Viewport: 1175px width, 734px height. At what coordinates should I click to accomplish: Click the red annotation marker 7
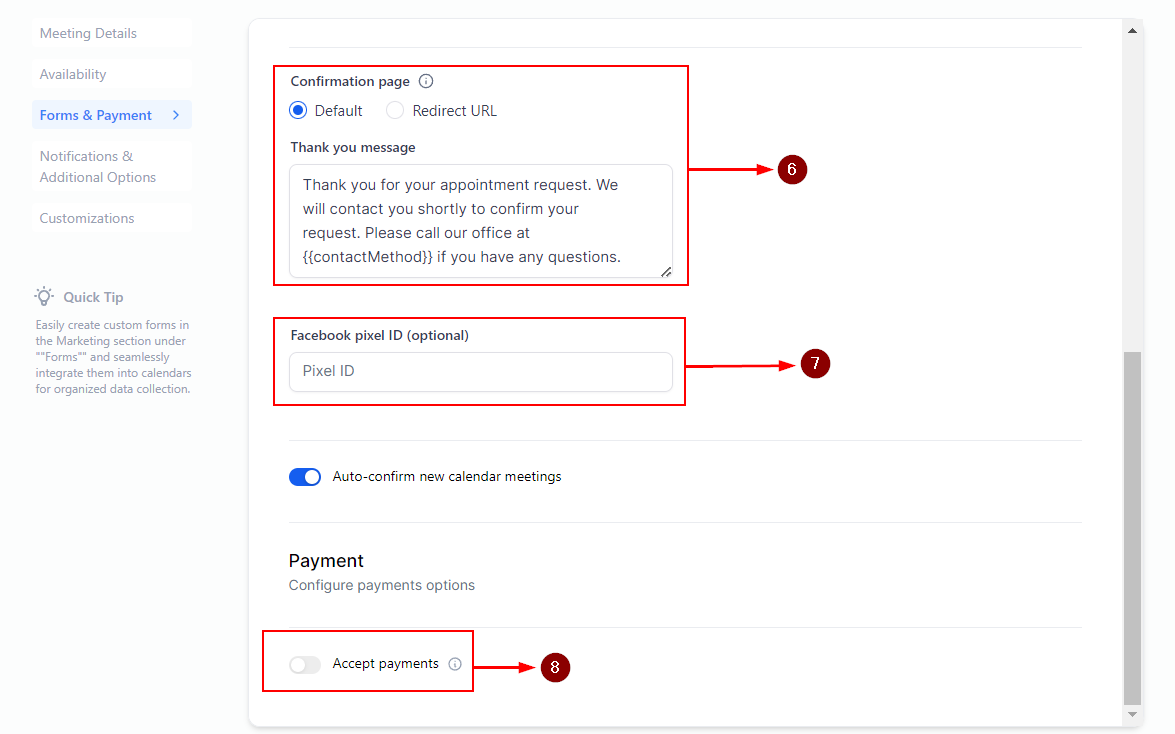(x=815, y=365)
